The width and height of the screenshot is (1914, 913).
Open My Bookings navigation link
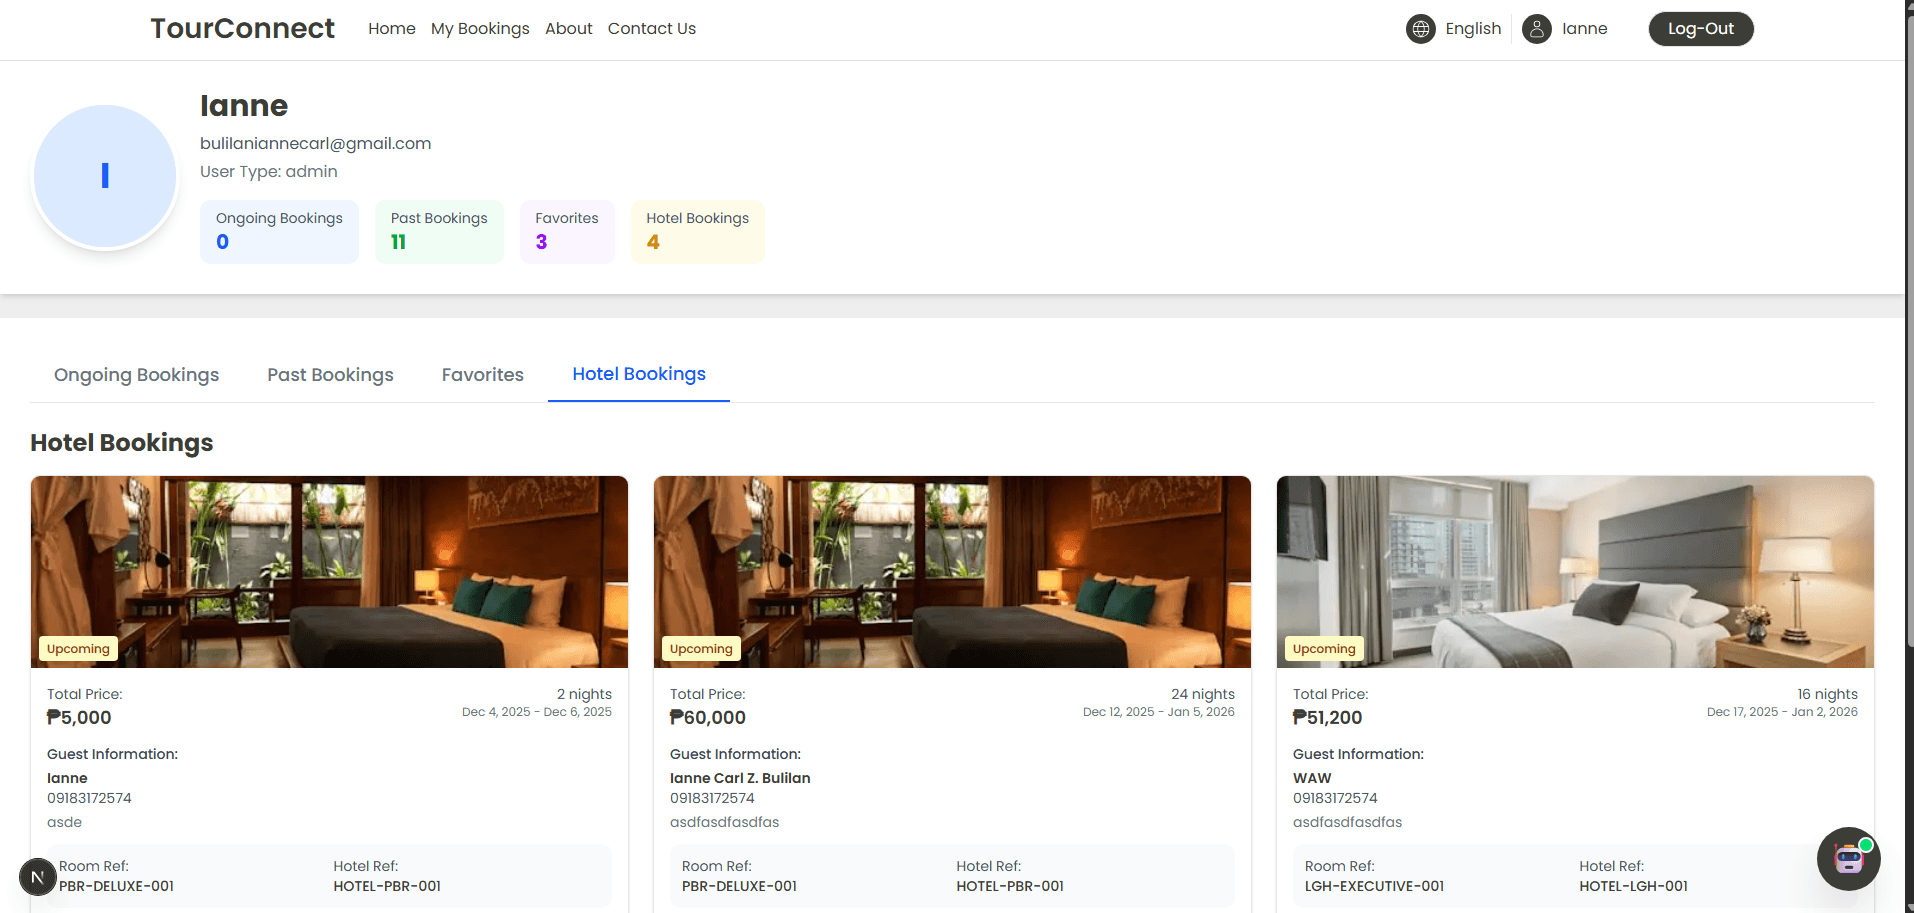(480, 29)
